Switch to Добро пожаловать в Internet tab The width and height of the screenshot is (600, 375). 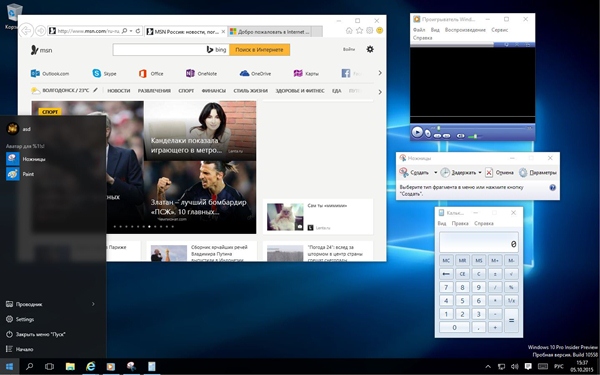270,32
